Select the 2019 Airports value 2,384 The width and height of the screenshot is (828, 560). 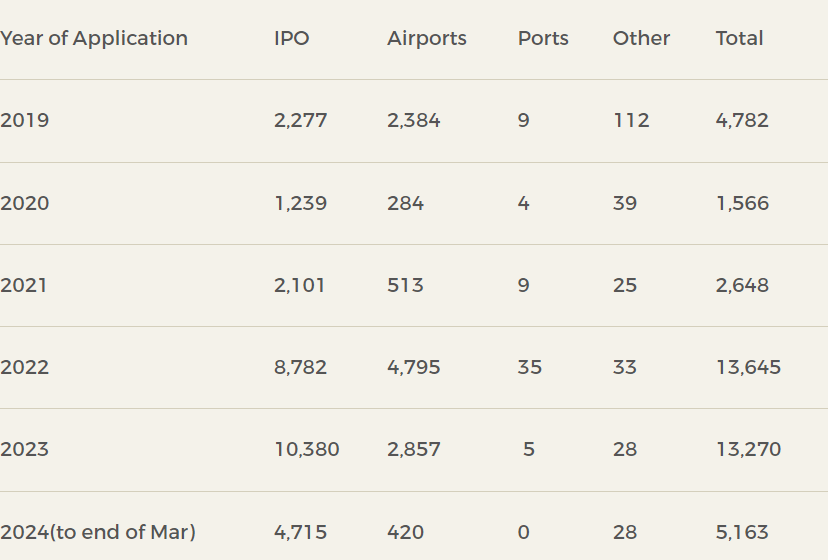(414, 121)
